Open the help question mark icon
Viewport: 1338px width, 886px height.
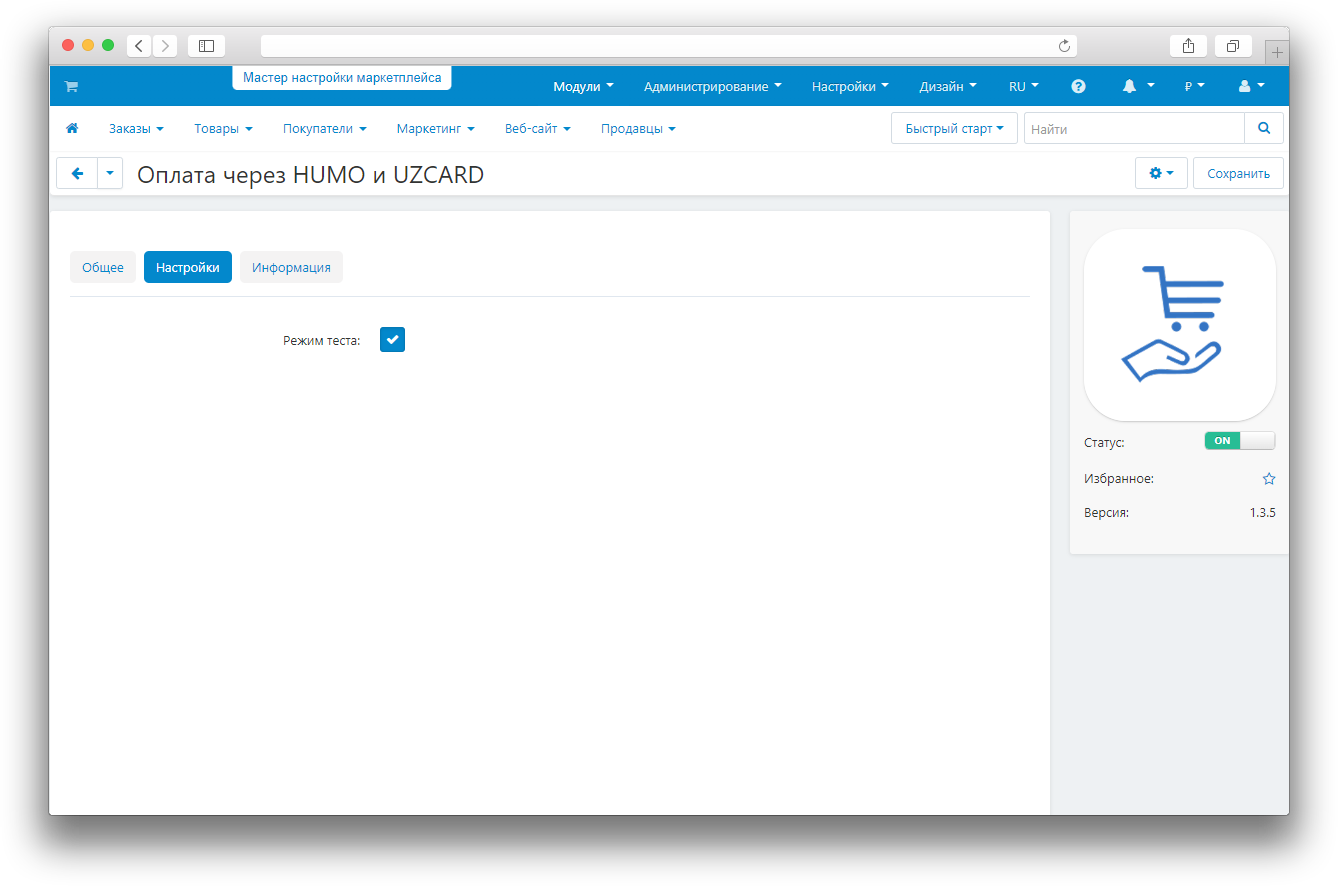point(1078,87)
